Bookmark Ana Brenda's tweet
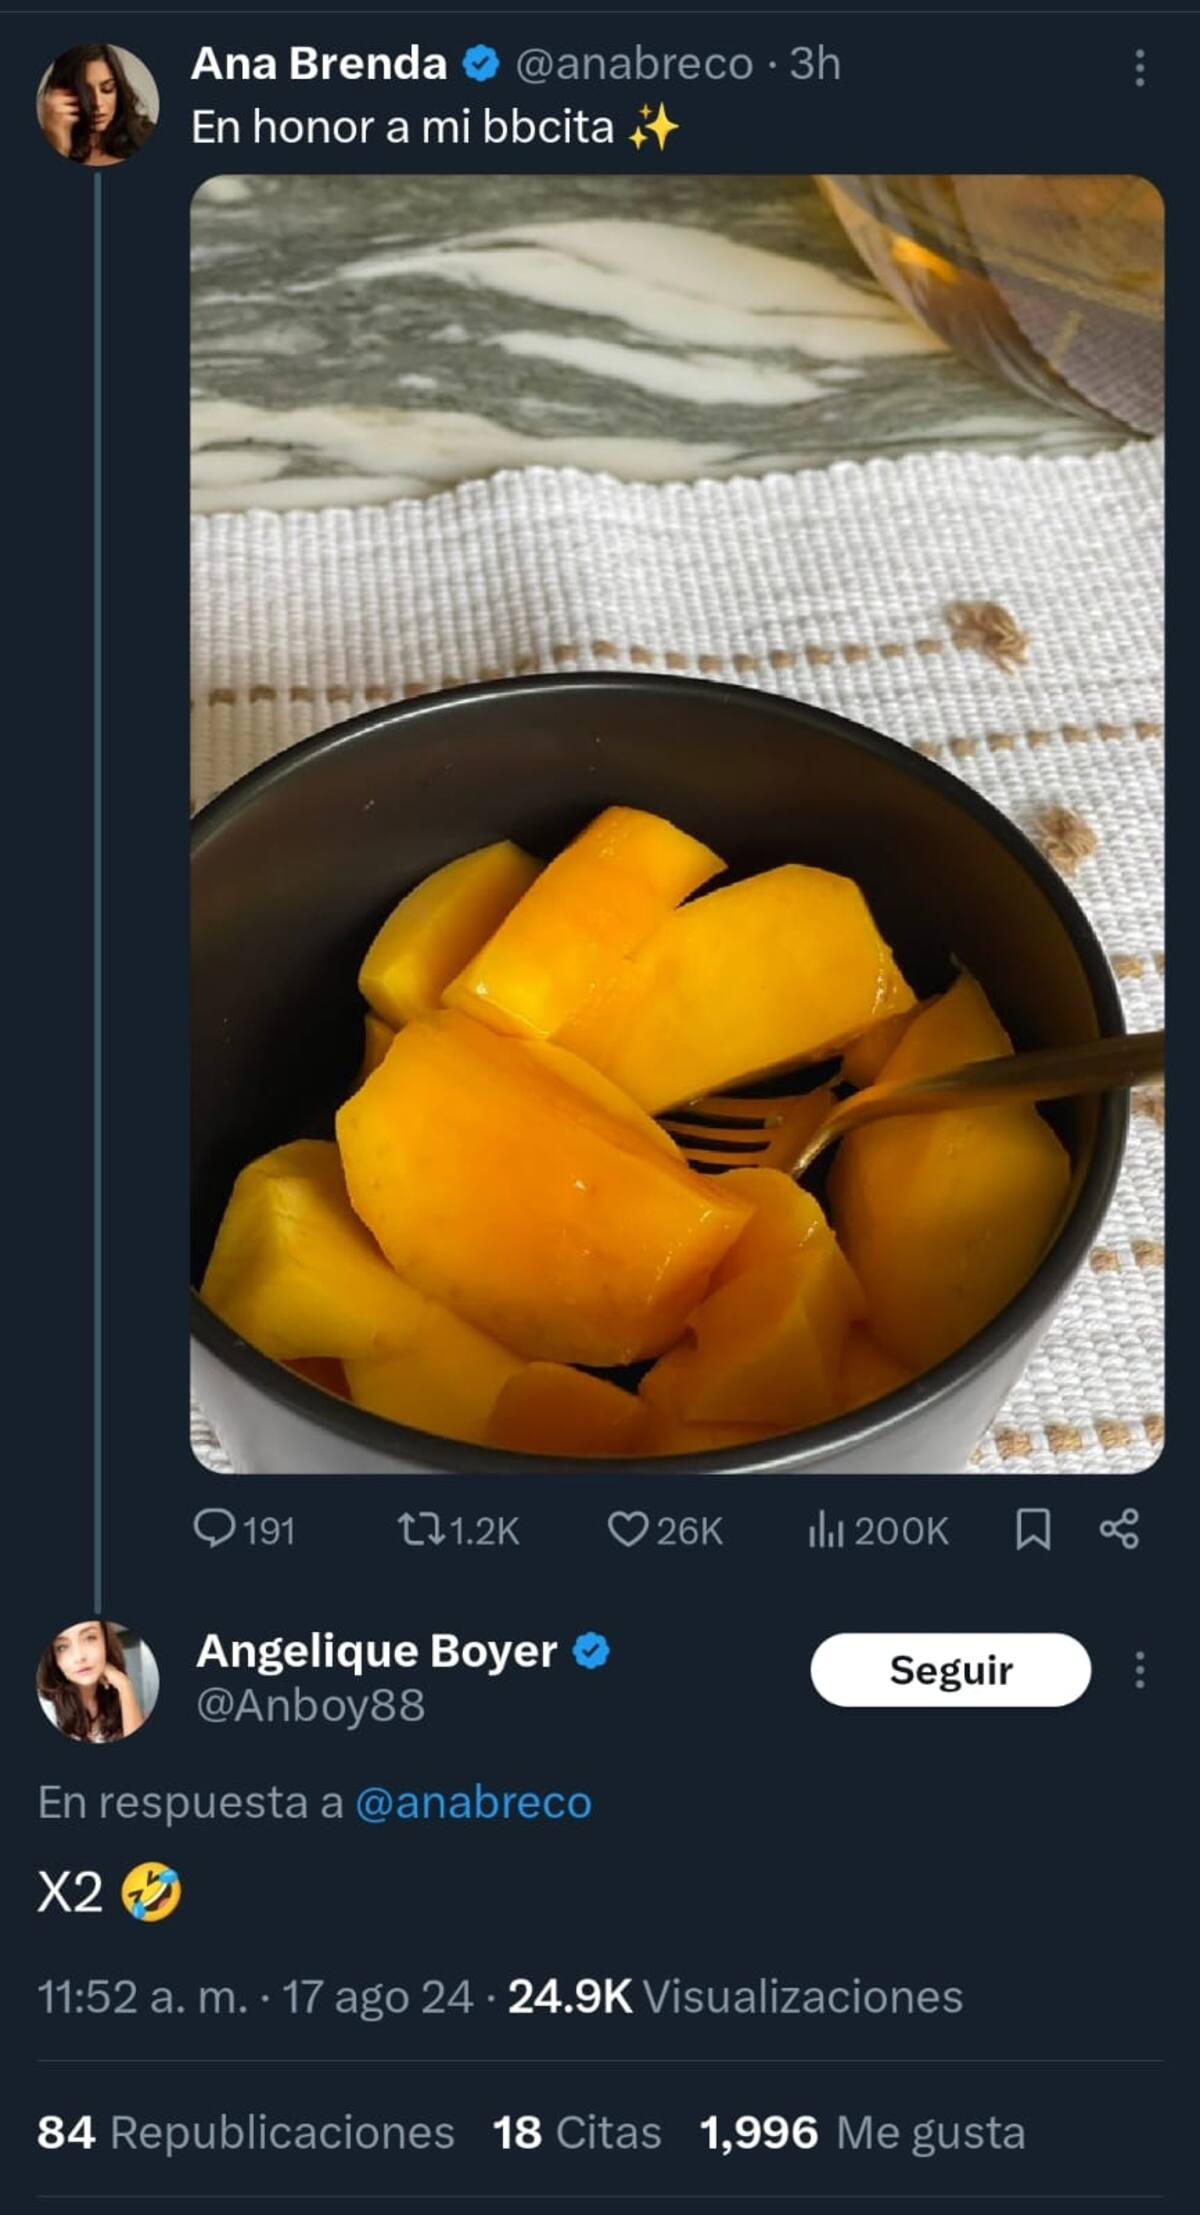Image resolution: width=1200 pixels, height=2215 pixels. (1032, 1529)
